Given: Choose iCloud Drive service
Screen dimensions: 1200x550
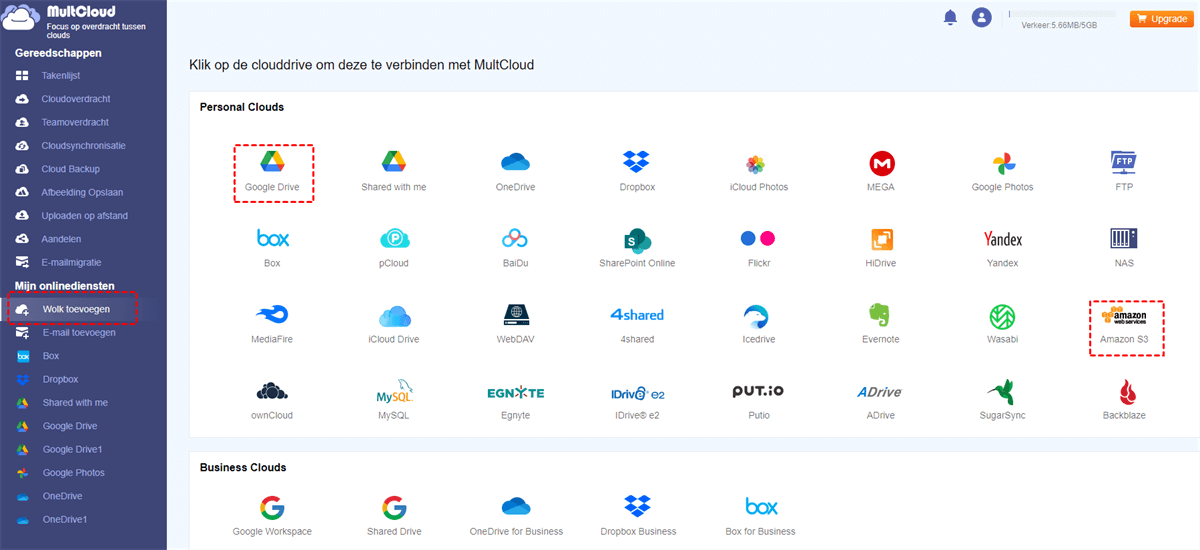Looking at the screenshot, I should pyautogui.click(x=394, y=325).
